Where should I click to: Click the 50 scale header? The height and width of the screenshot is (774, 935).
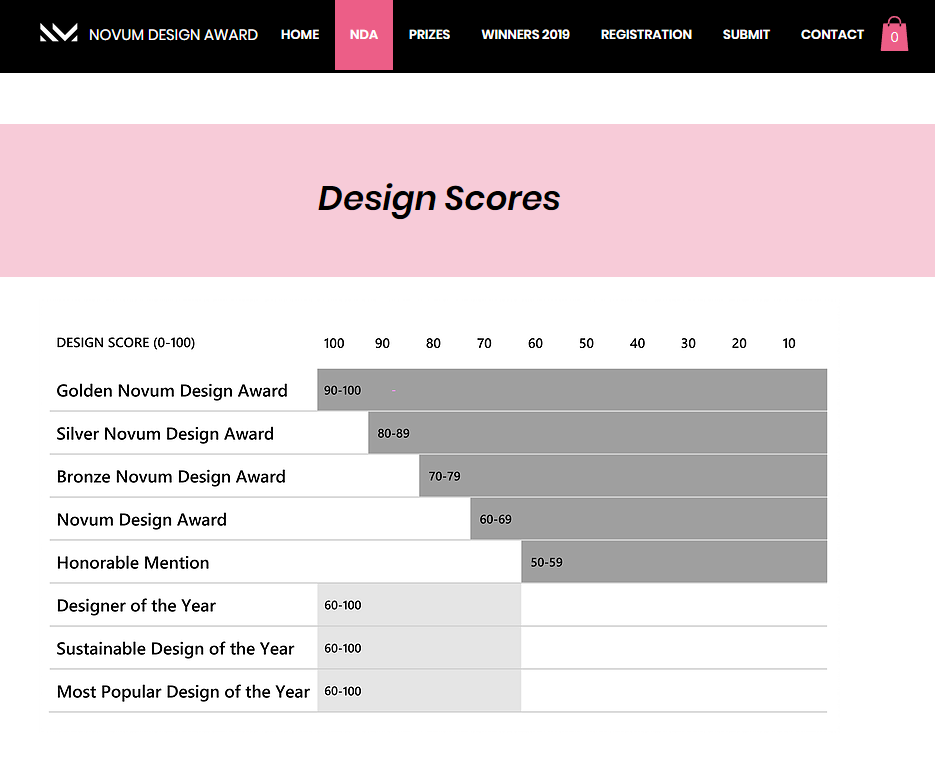click(586, 343)
